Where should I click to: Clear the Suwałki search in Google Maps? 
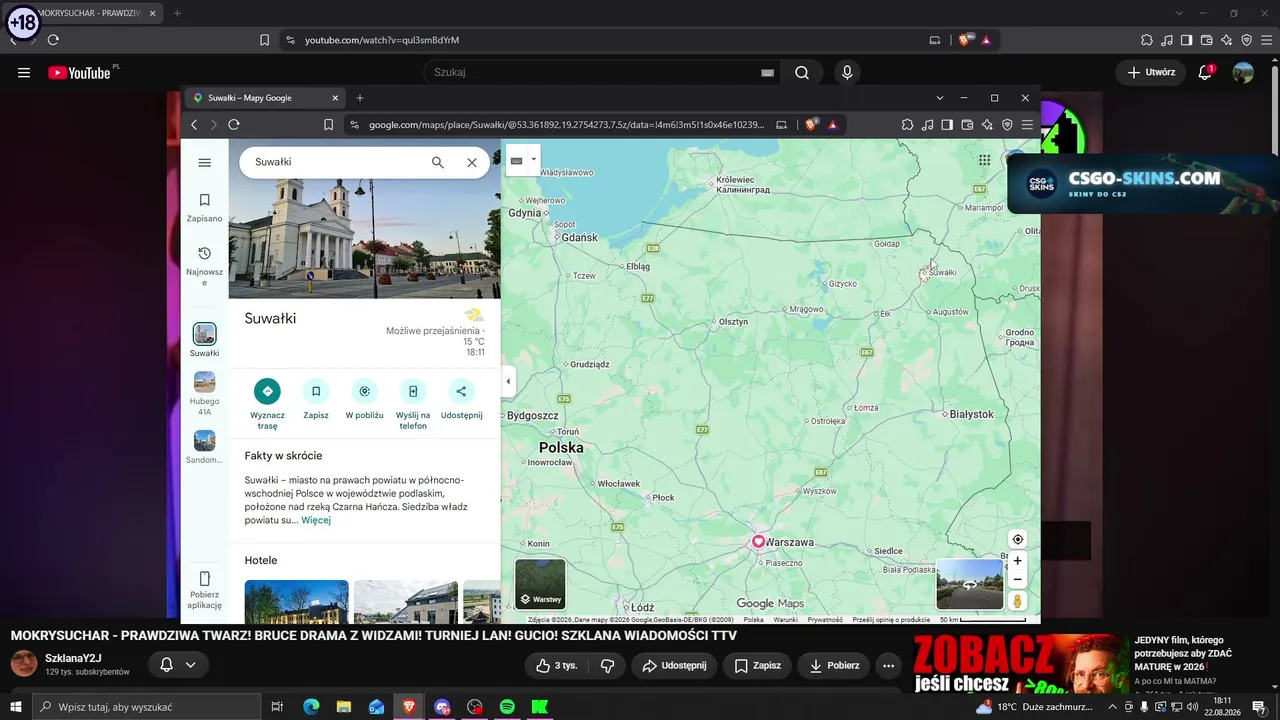pos(472,162)
